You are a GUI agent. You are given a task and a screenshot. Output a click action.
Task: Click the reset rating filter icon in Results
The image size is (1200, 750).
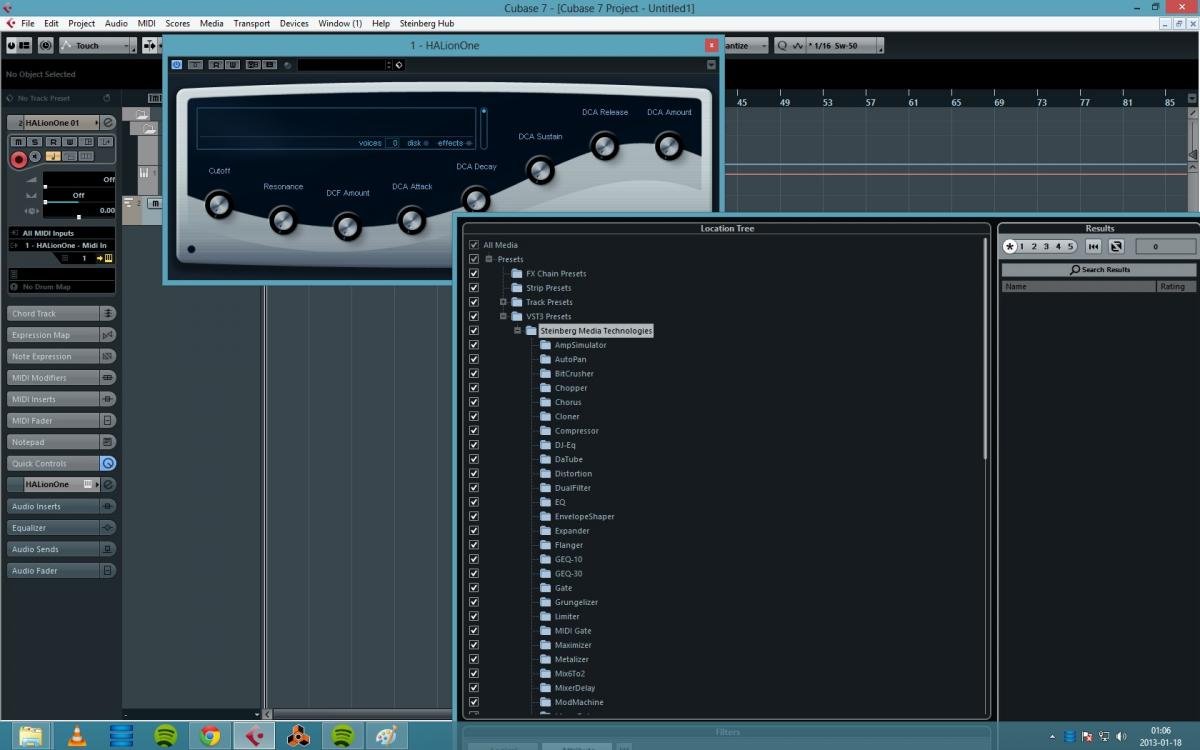pyautogui.click(x=1094, y=246)
